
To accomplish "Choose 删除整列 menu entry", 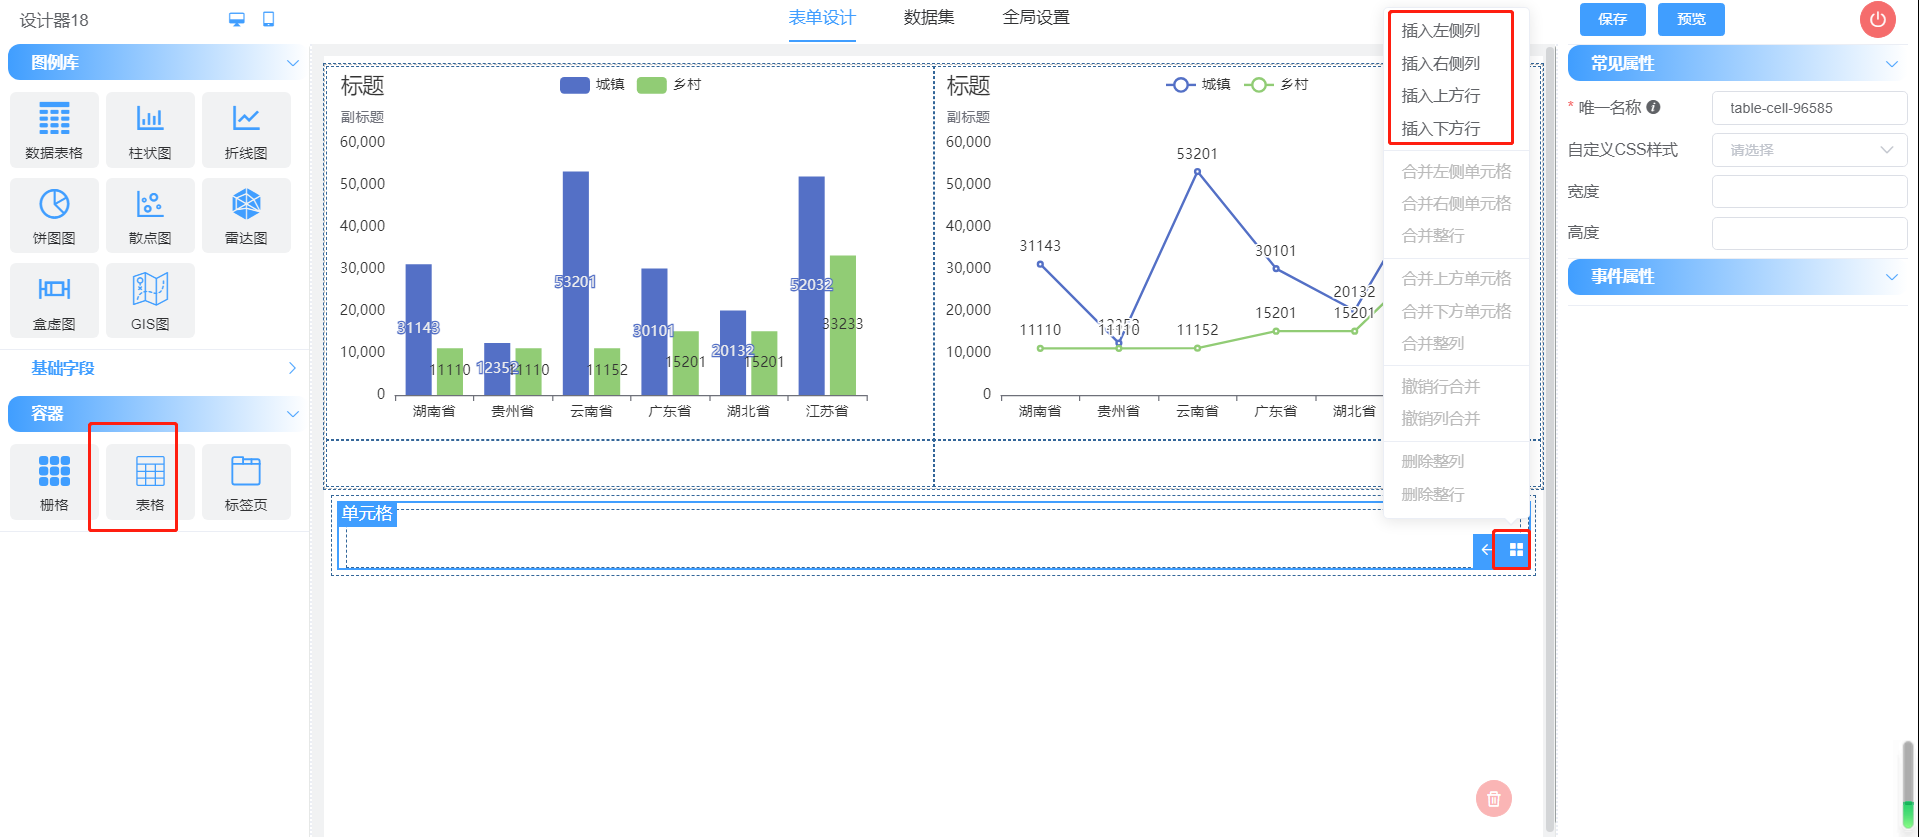I will (1434, 462).
